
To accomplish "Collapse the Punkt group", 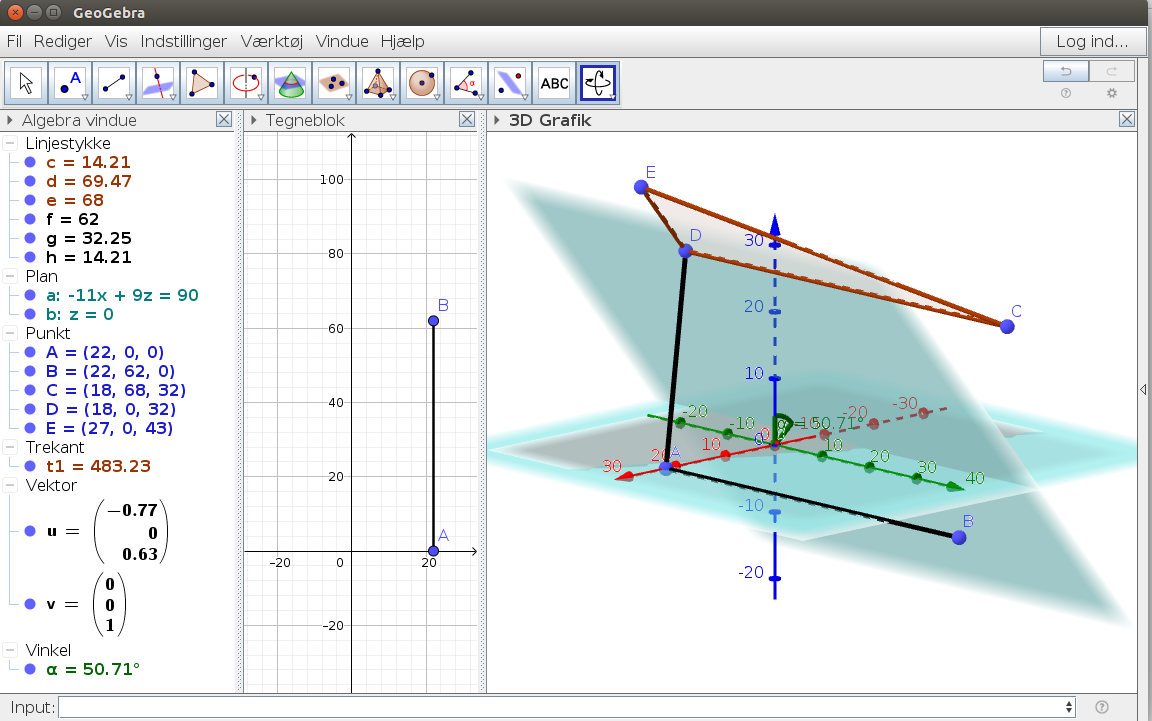I will click(x=10, y=334).
